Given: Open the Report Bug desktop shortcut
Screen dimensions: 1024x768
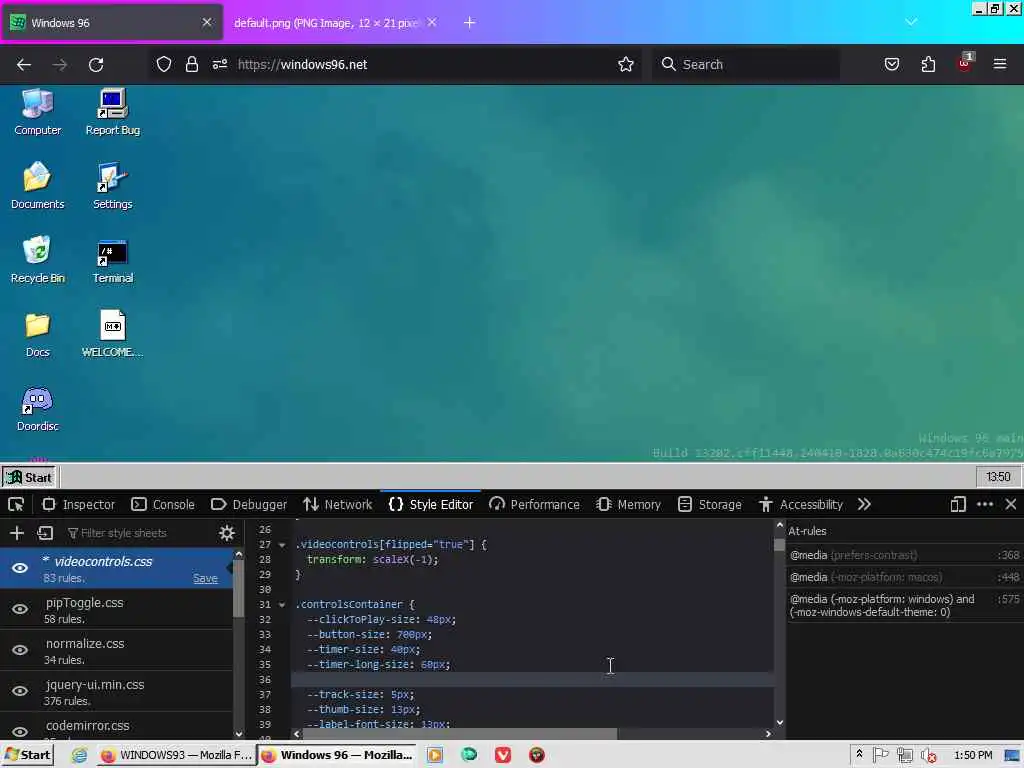Looking at the screenshot, I should [x=112, y=112].
